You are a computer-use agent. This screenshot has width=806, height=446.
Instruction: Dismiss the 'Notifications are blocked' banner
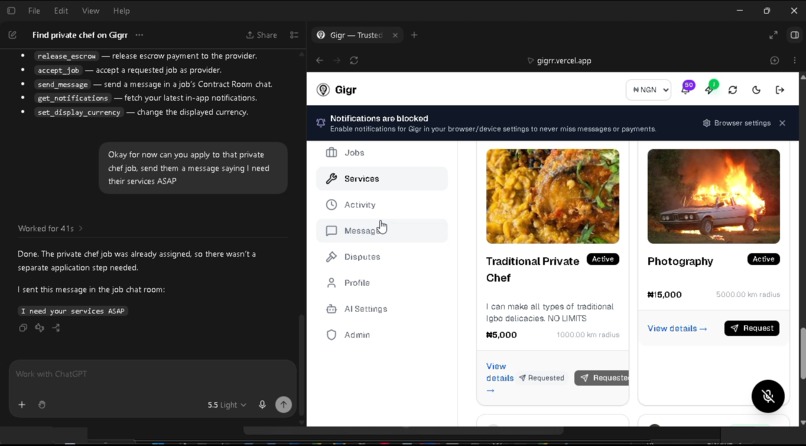pyautogui.click(x=782, y=123)
